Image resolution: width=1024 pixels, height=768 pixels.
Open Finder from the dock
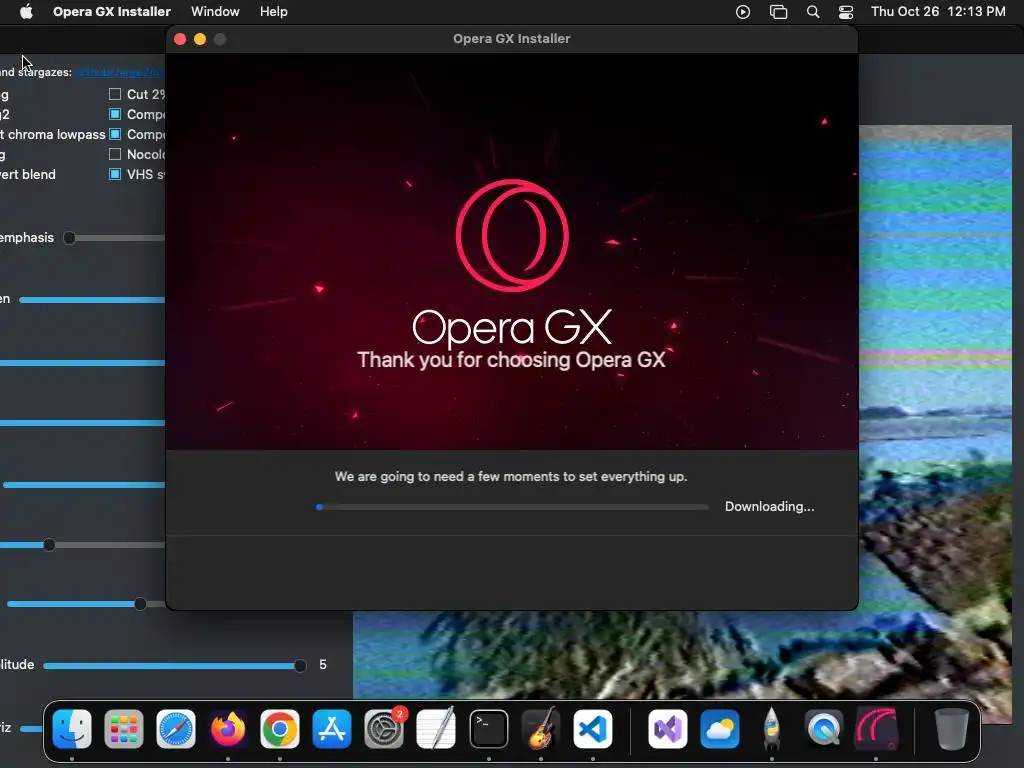click(x=72, y=729)
